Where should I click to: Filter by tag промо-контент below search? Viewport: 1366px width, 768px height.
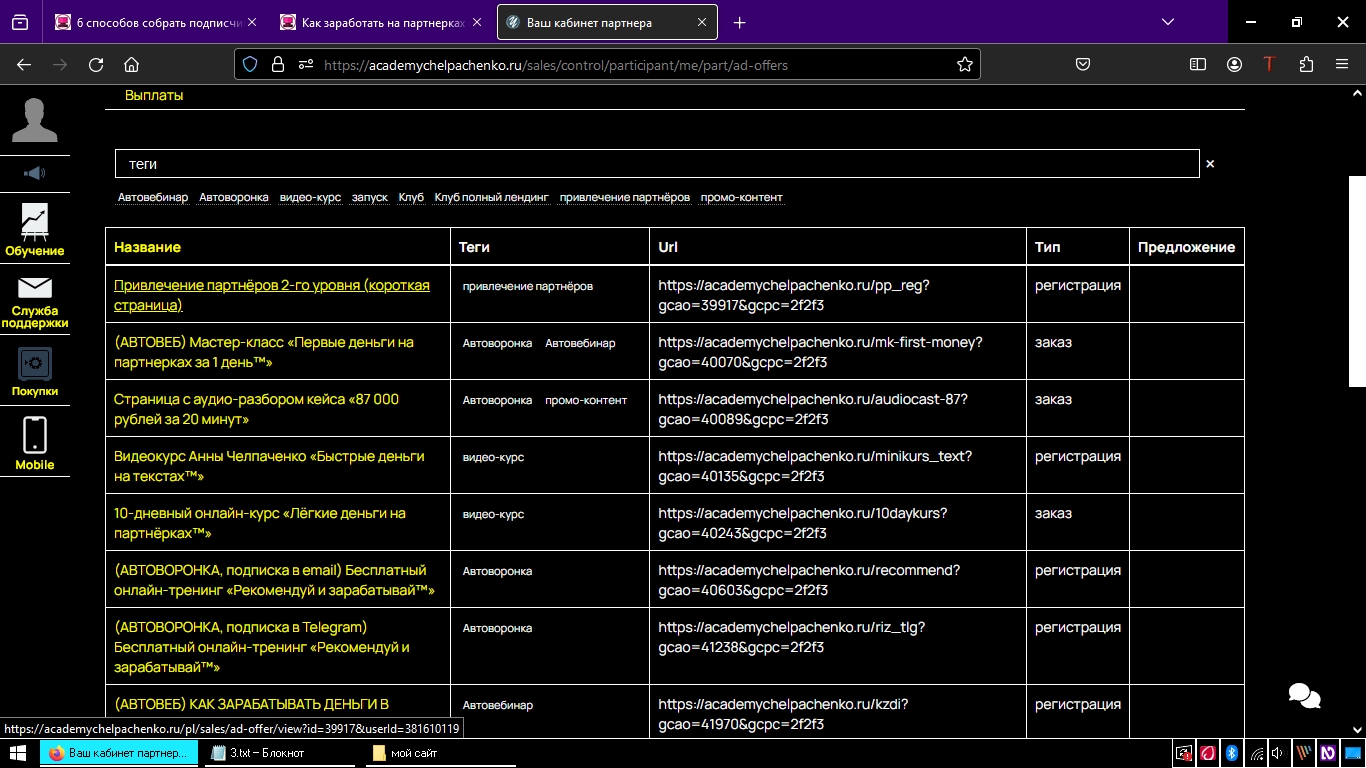pos(742,197)
